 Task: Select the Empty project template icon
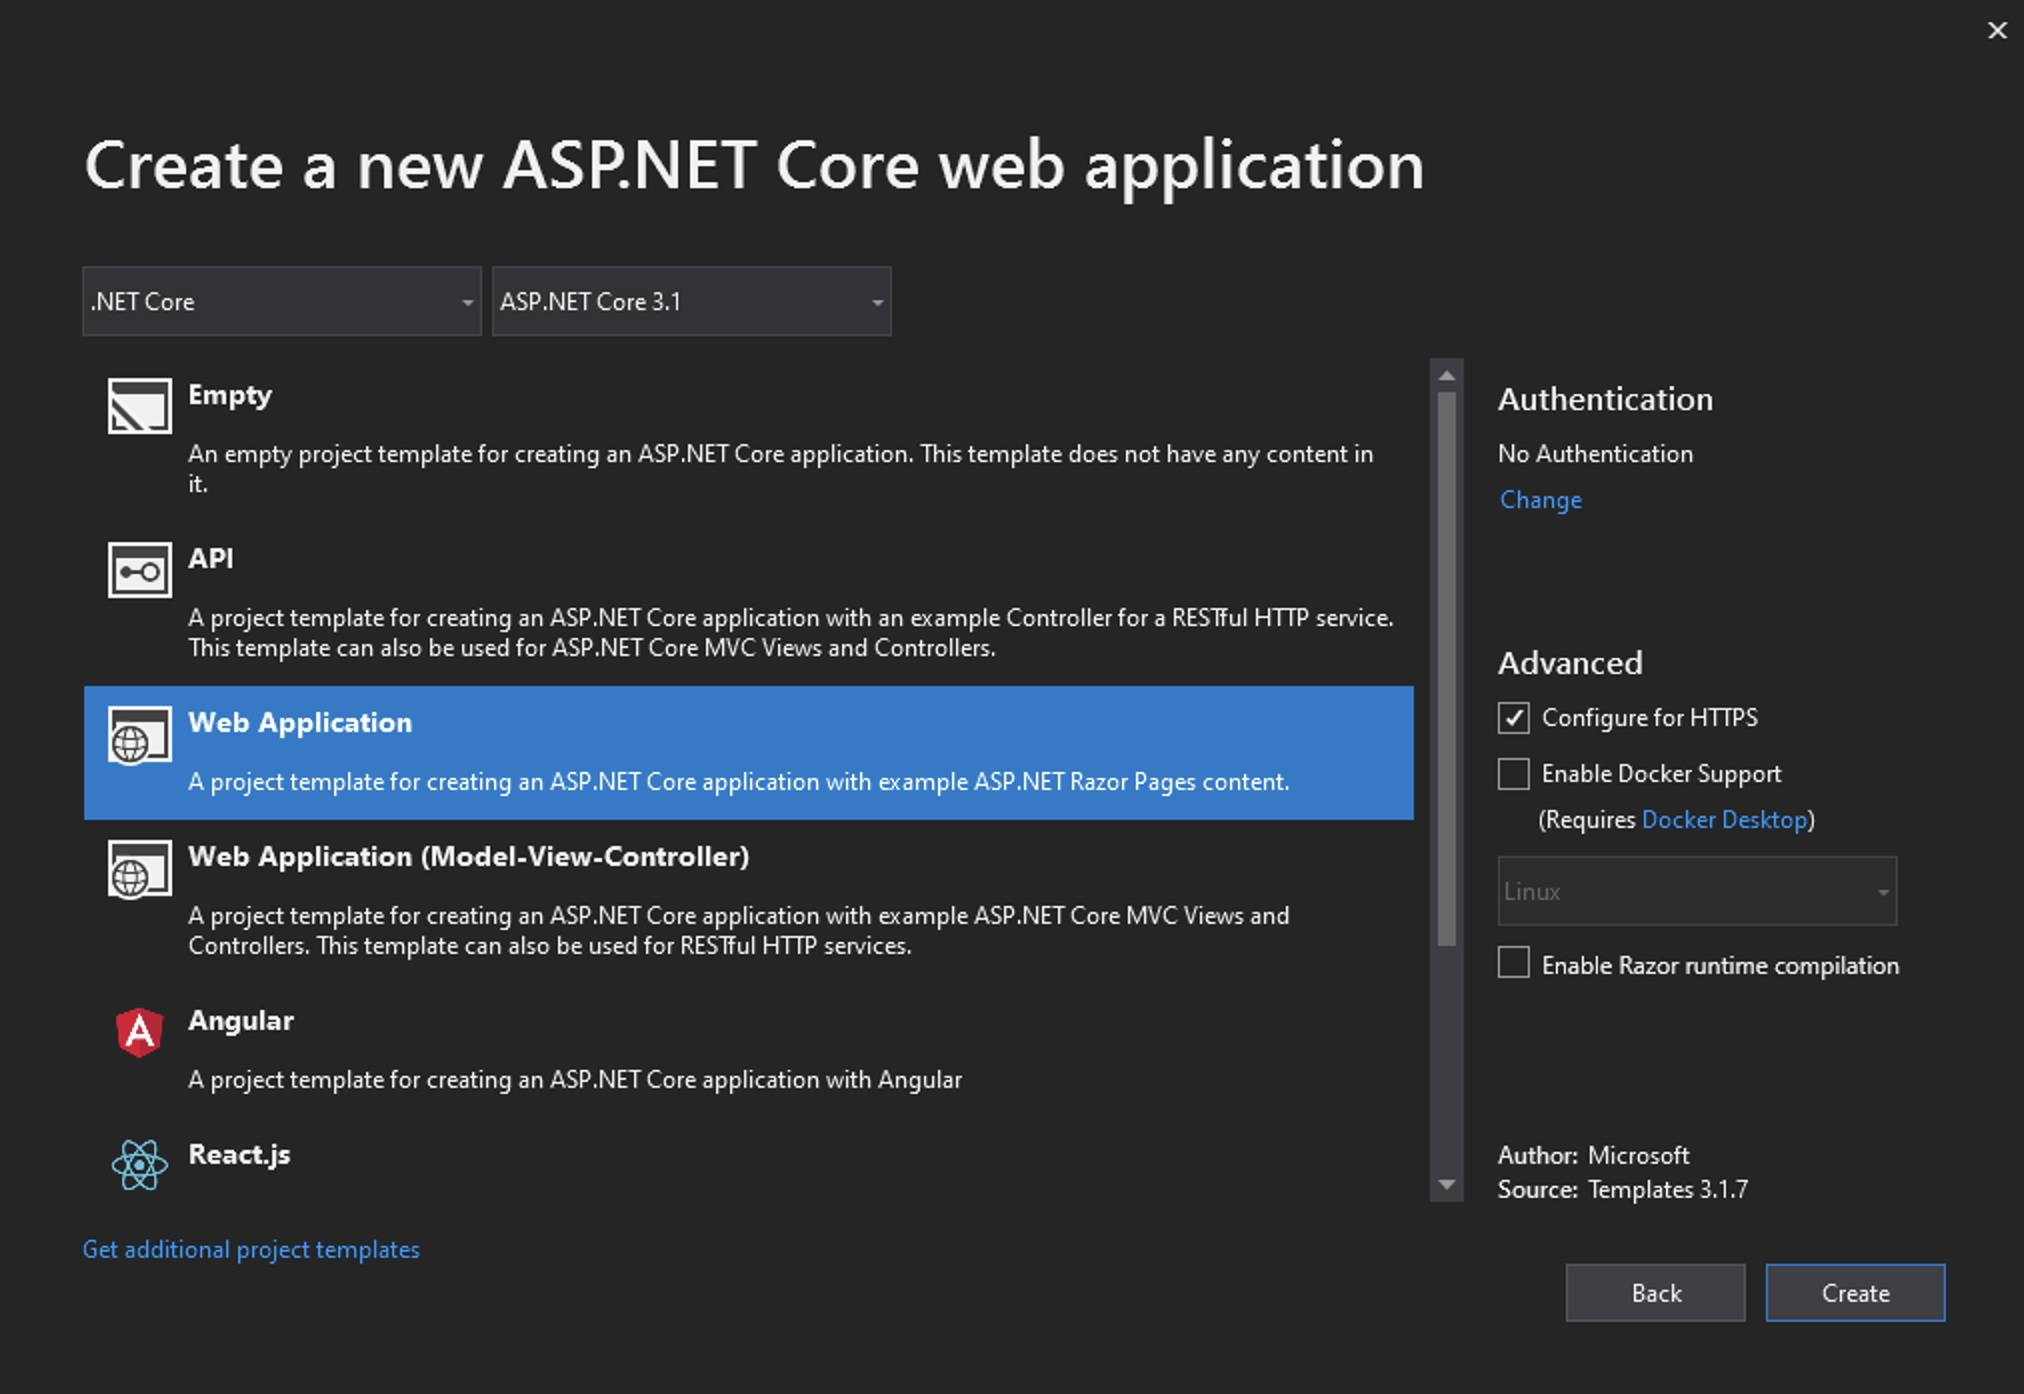[139, 406]
